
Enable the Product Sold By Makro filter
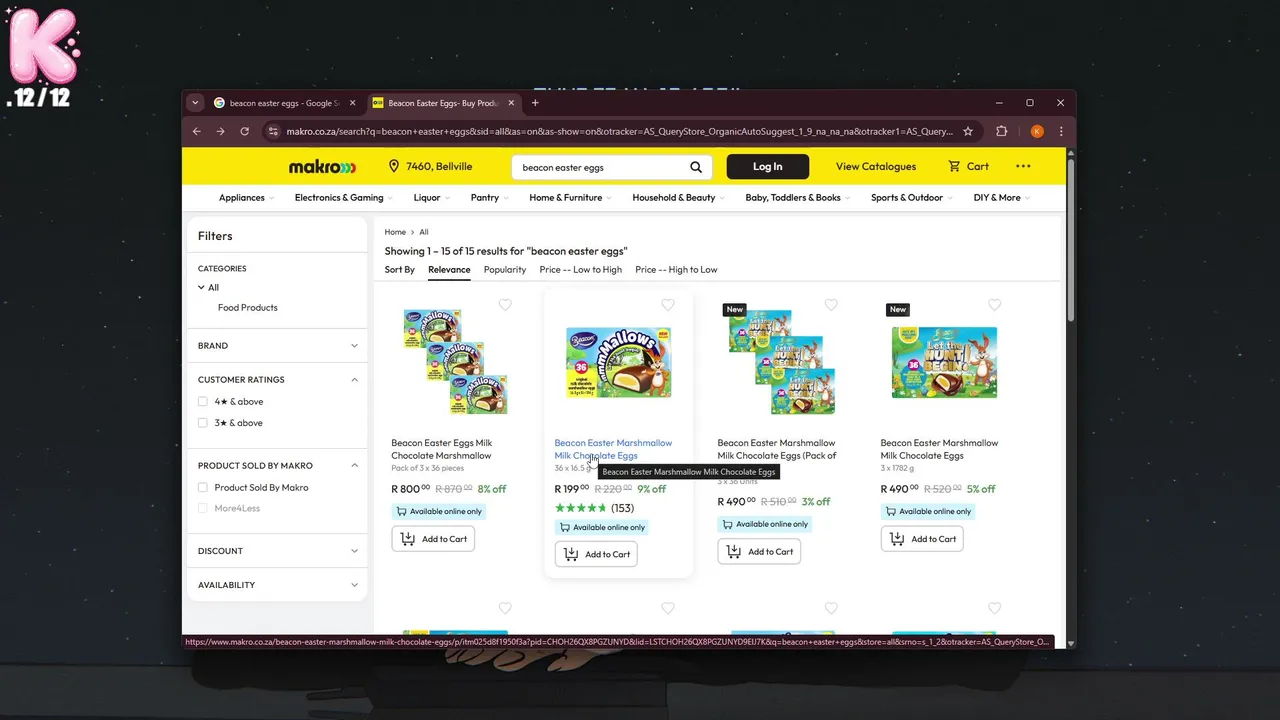click(x=203, y=487)
